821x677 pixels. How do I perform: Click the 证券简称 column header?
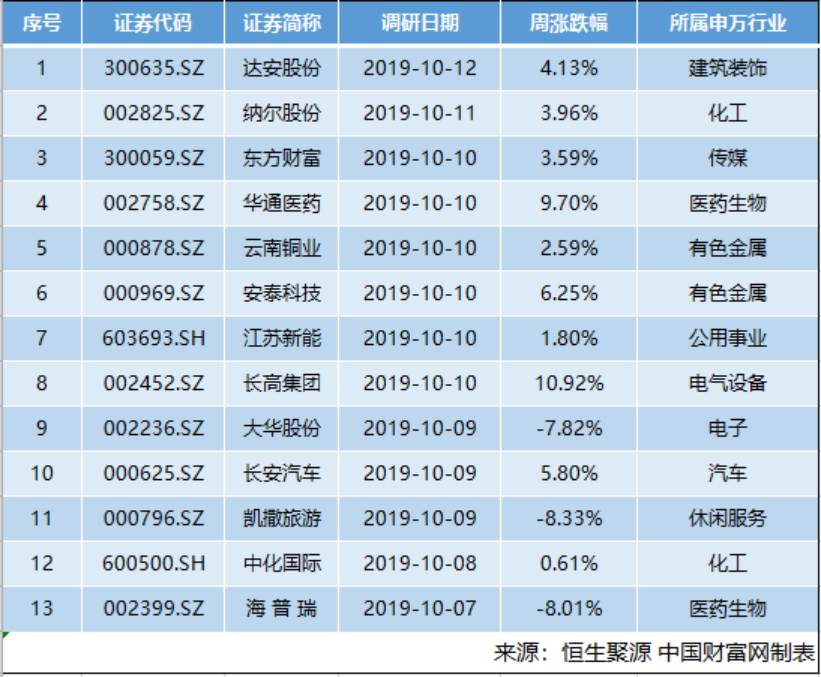pyautogui.click(x=282, y=23)
